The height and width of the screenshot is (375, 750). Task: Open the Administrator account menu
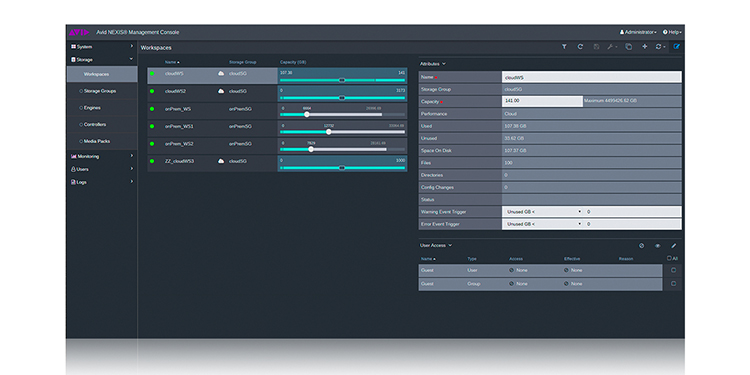click(638, 32)
